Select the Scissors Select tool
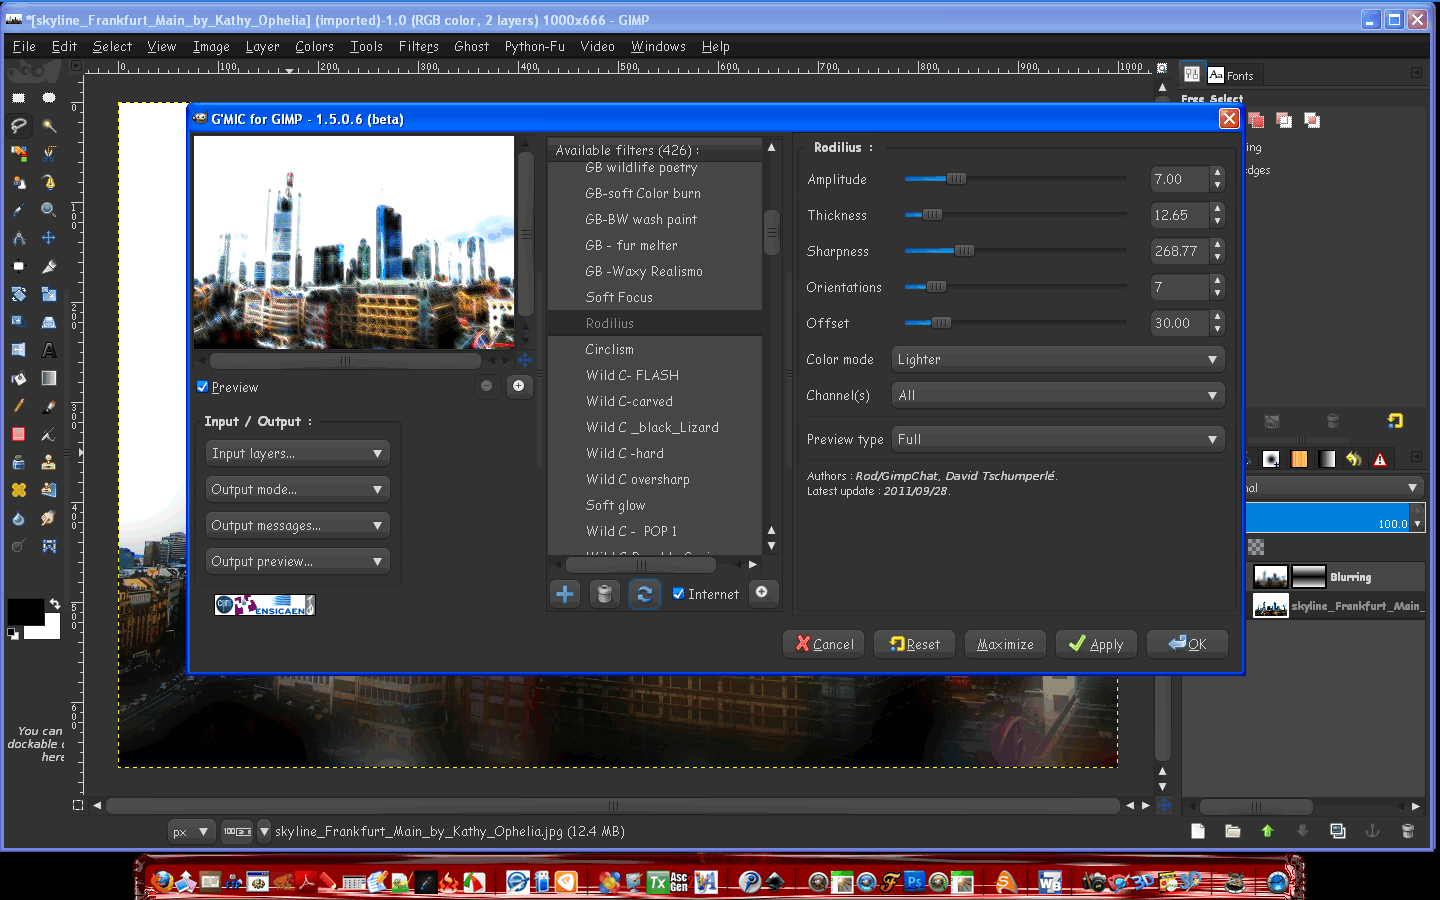The width and height of the screenshot is (1440, 900). click(x=48, y=154)
